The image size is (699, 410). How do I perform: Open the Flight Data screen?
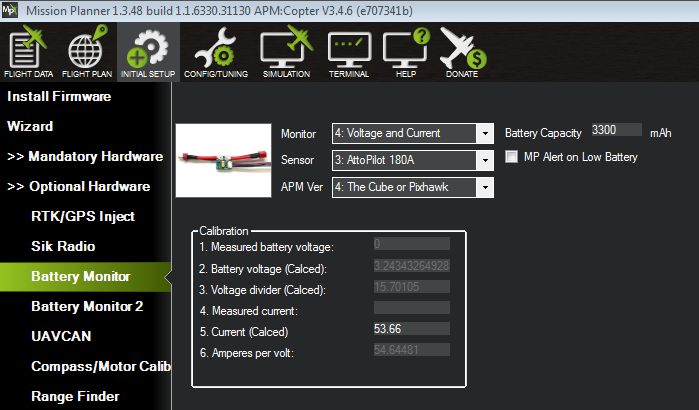point(29,53)
